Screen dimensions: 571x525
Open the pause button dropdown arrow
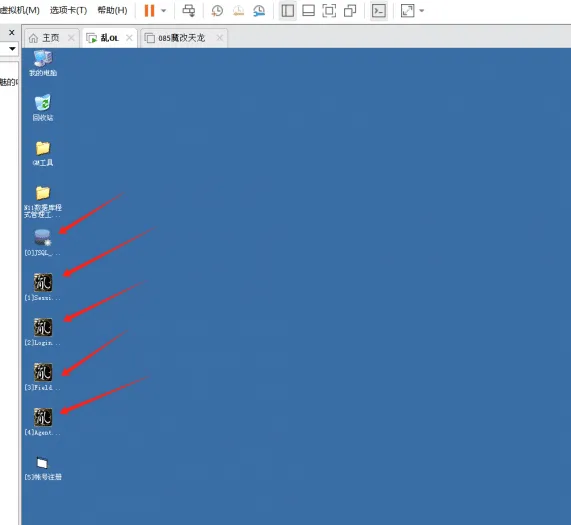pyautogui.click(x=164, y=11)
